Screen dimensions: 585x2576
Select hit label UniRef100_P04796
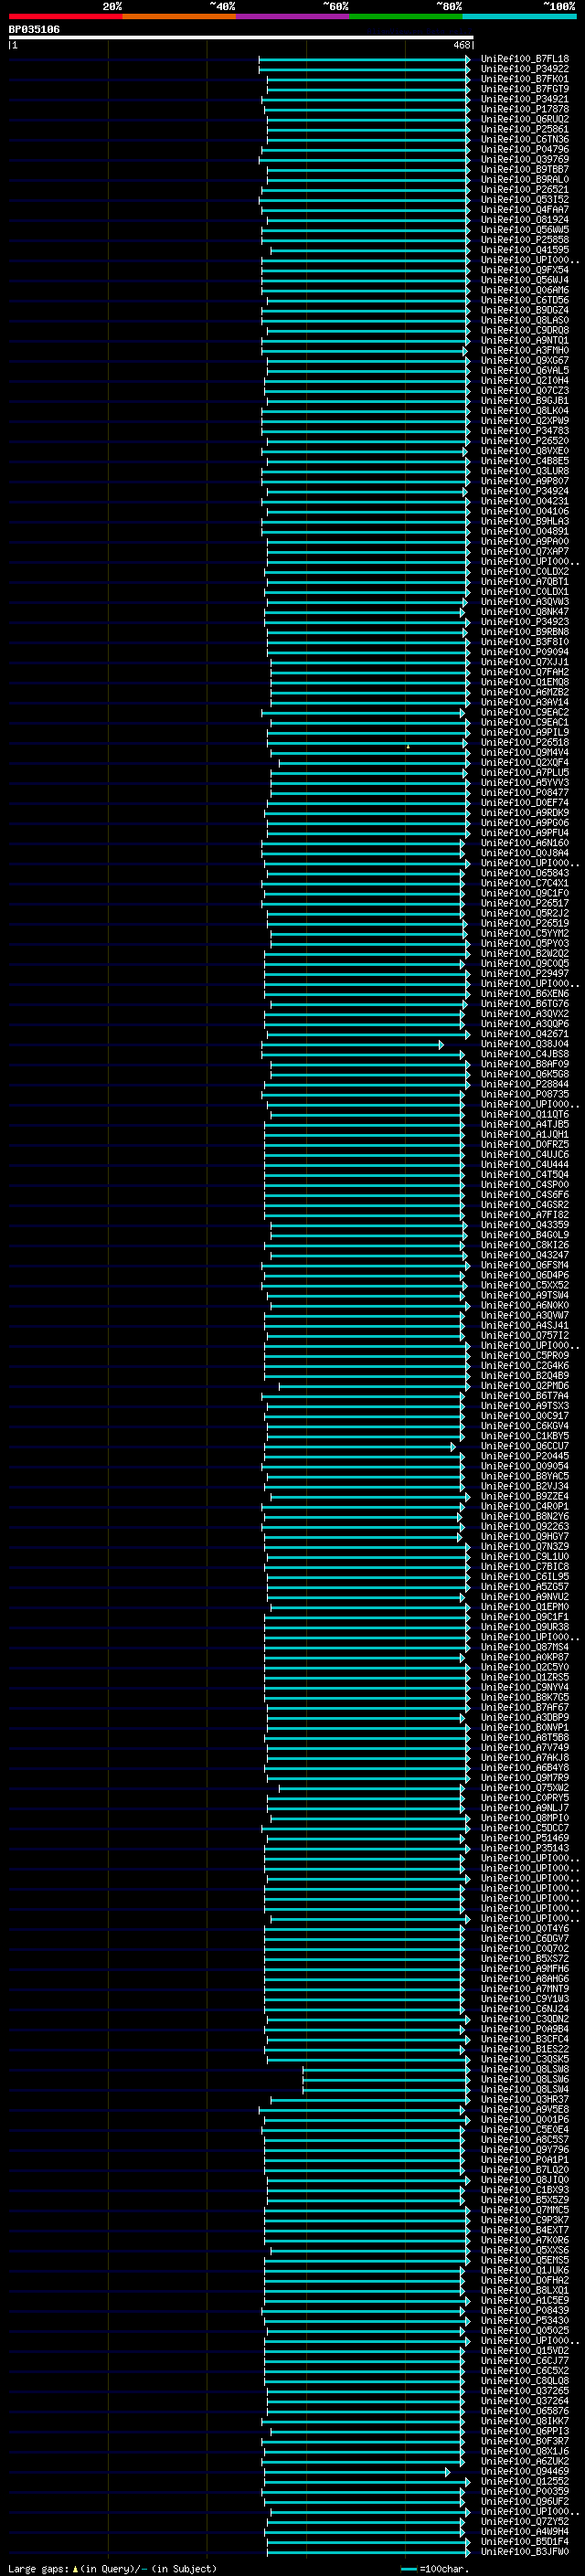(524, 149)
